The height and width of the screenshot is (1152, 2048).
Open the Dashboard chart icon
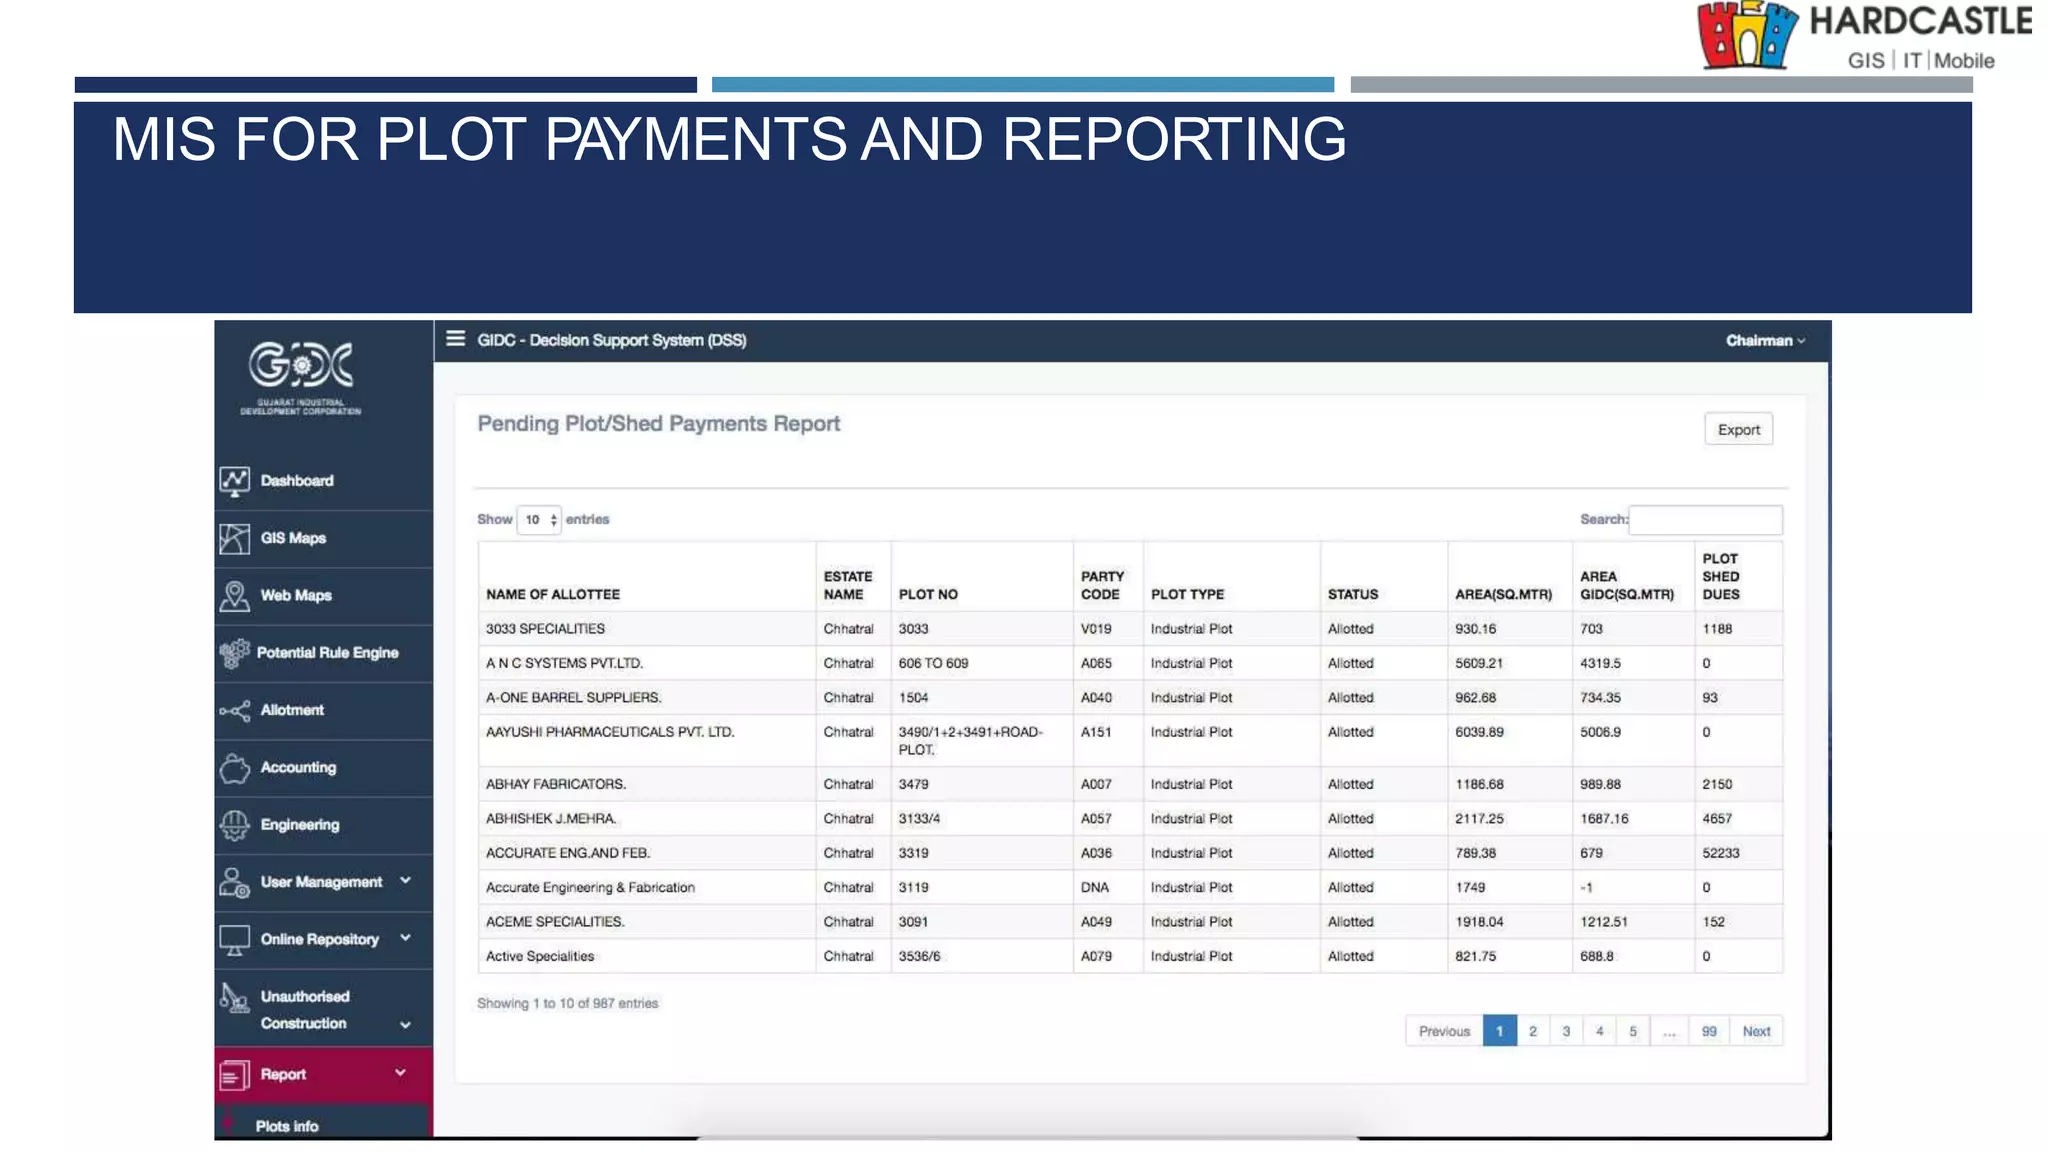pos(234,481)
